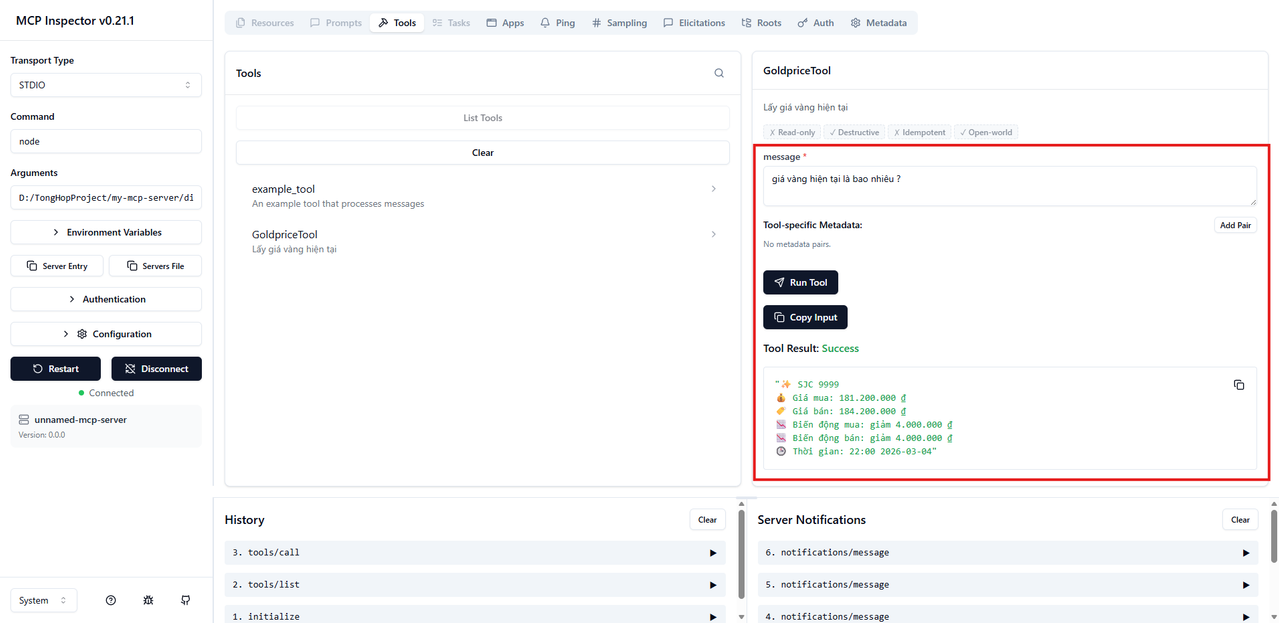Image resolution: width=1279 pixels, height=623 pixels.
Task: Click the Read-only annotation badge
Action: click(x=792, y=132)
